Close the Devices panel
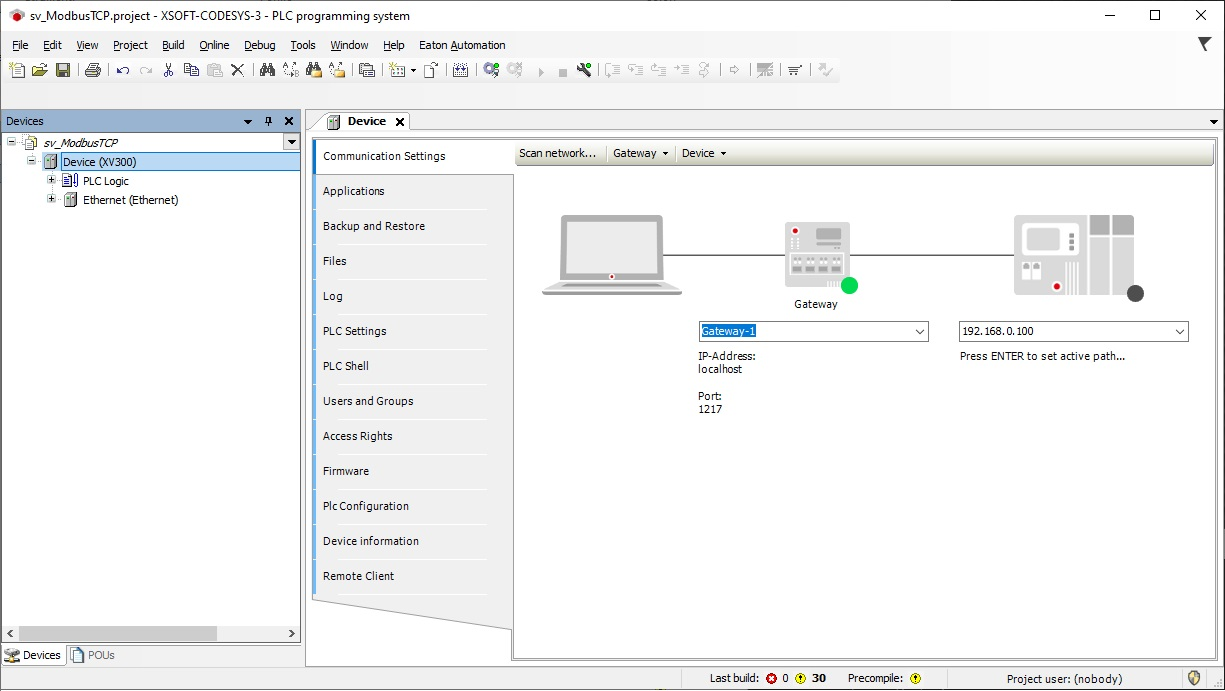 289,121
